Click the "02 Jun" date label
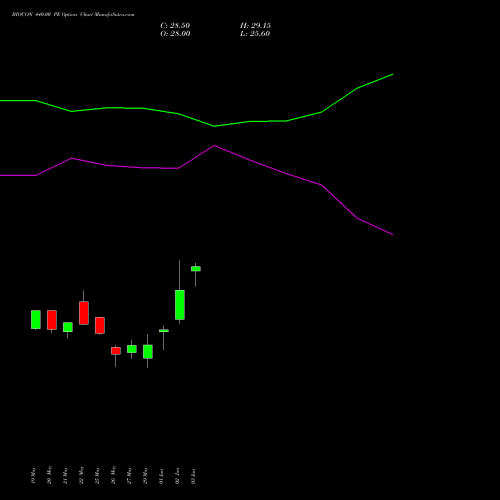 pos(177,476)
